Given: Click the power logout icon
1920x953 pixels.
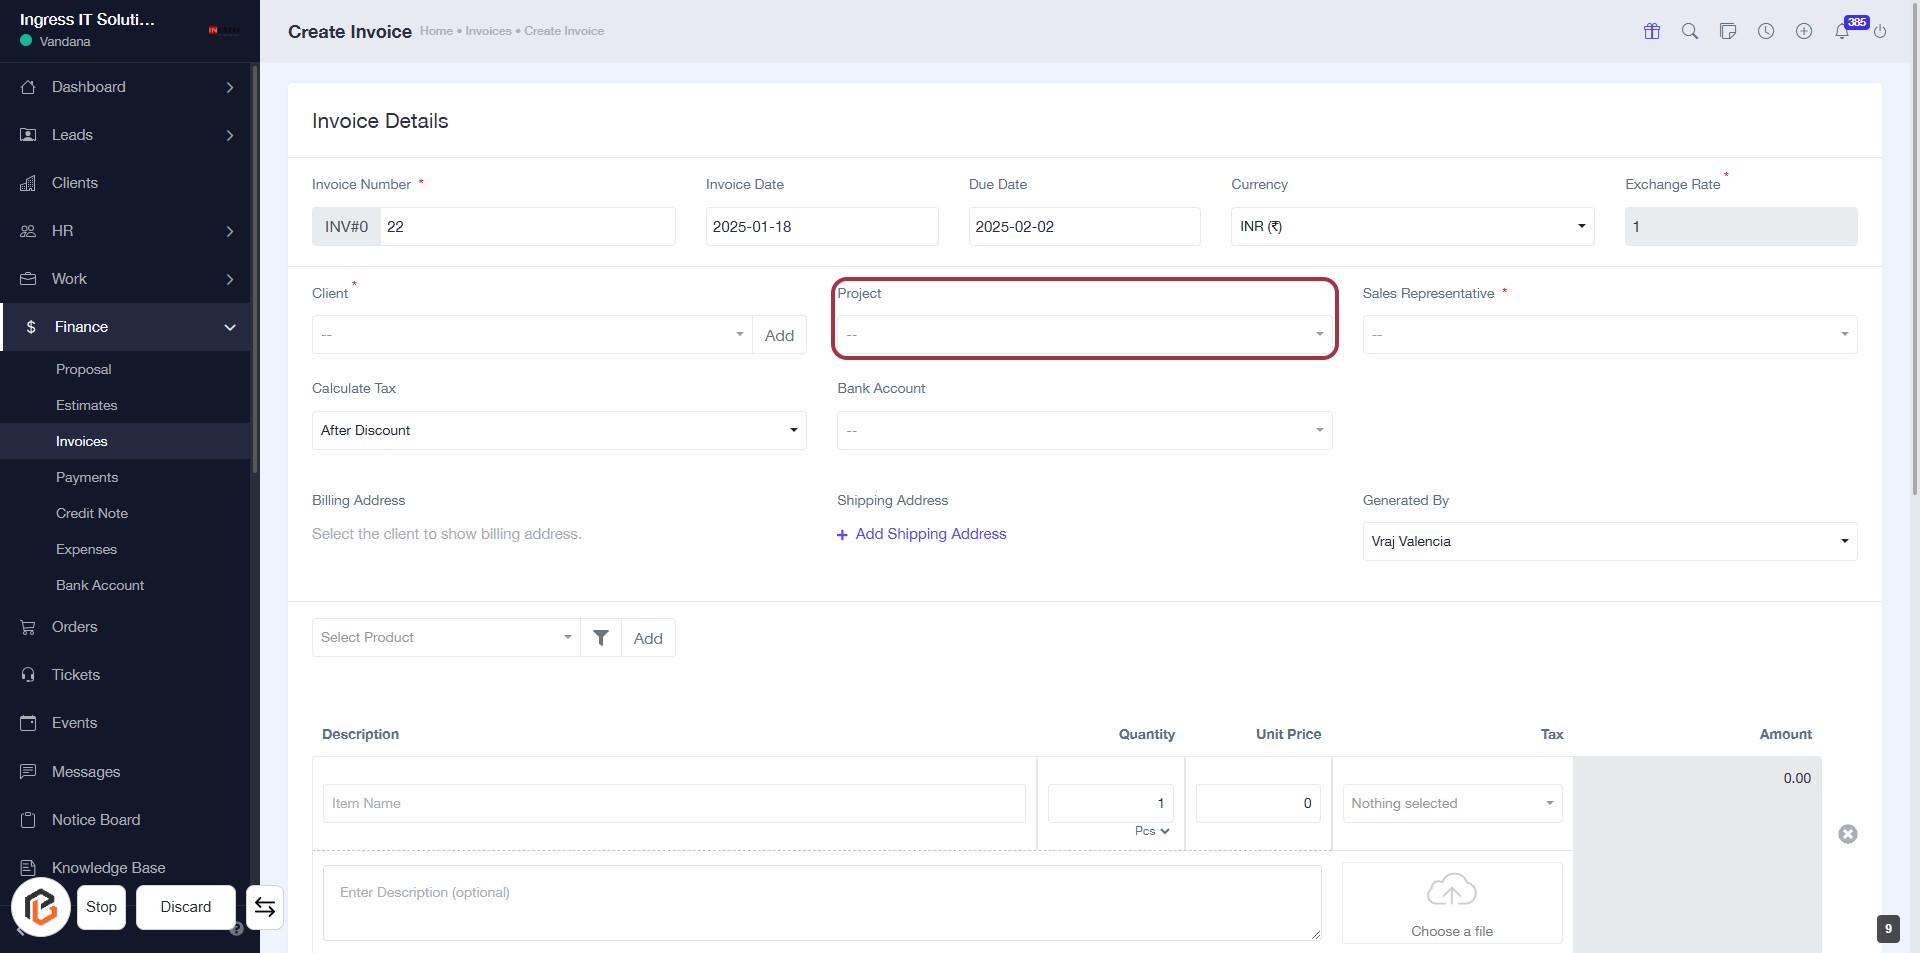Looking at the screenshot, I should (1880, 31).
